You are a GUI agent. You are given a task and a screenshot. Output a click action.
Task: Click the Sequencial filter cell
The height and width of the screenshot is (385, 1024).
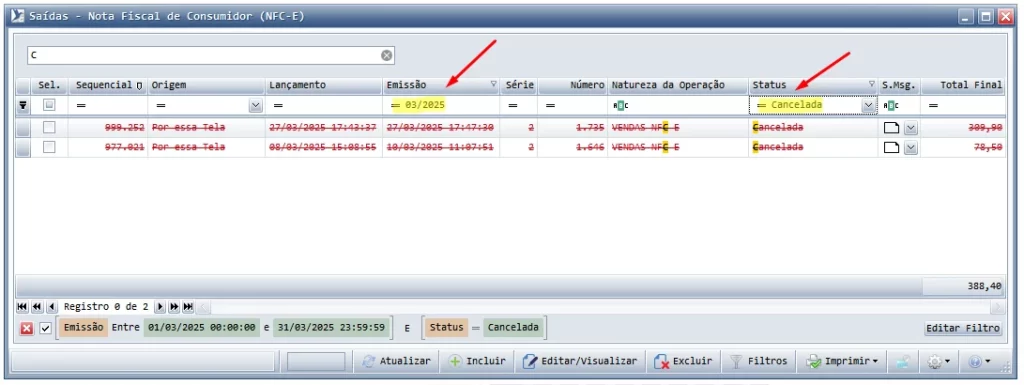coord(108,105)
